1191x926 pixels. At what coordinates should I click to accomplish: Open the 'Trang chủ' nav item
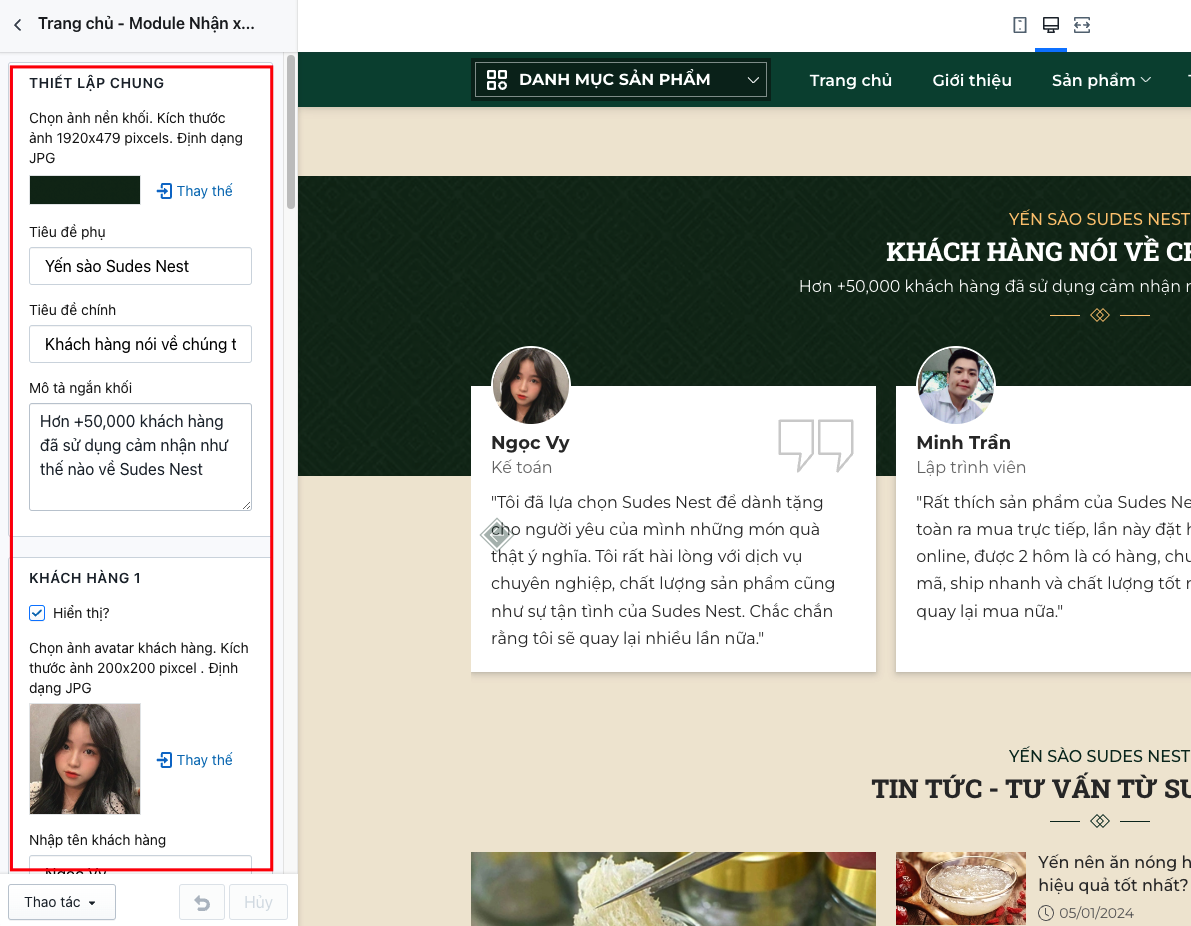click(851, 81)
